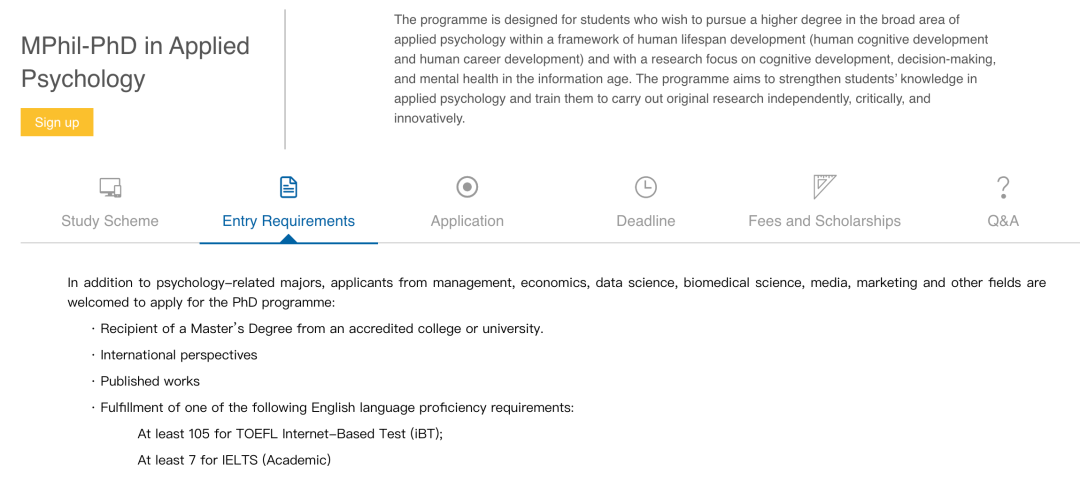1080x496 pixels.
Task: Go to the Deadline tab
Action: [x=645, y=221]
